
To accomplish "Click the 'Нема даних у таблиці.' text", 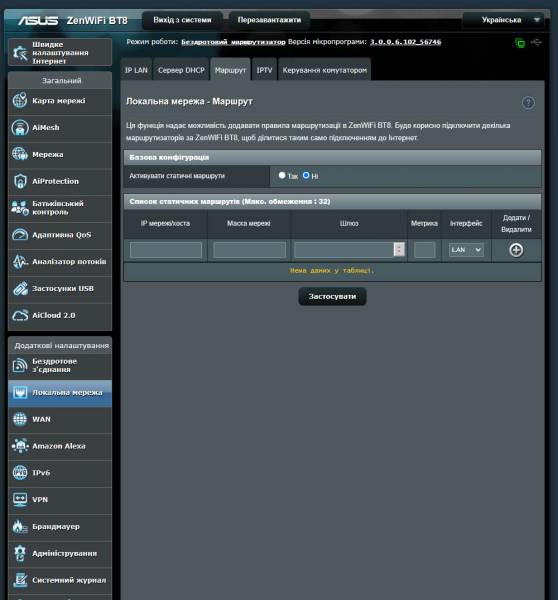I will click(332, 271).
